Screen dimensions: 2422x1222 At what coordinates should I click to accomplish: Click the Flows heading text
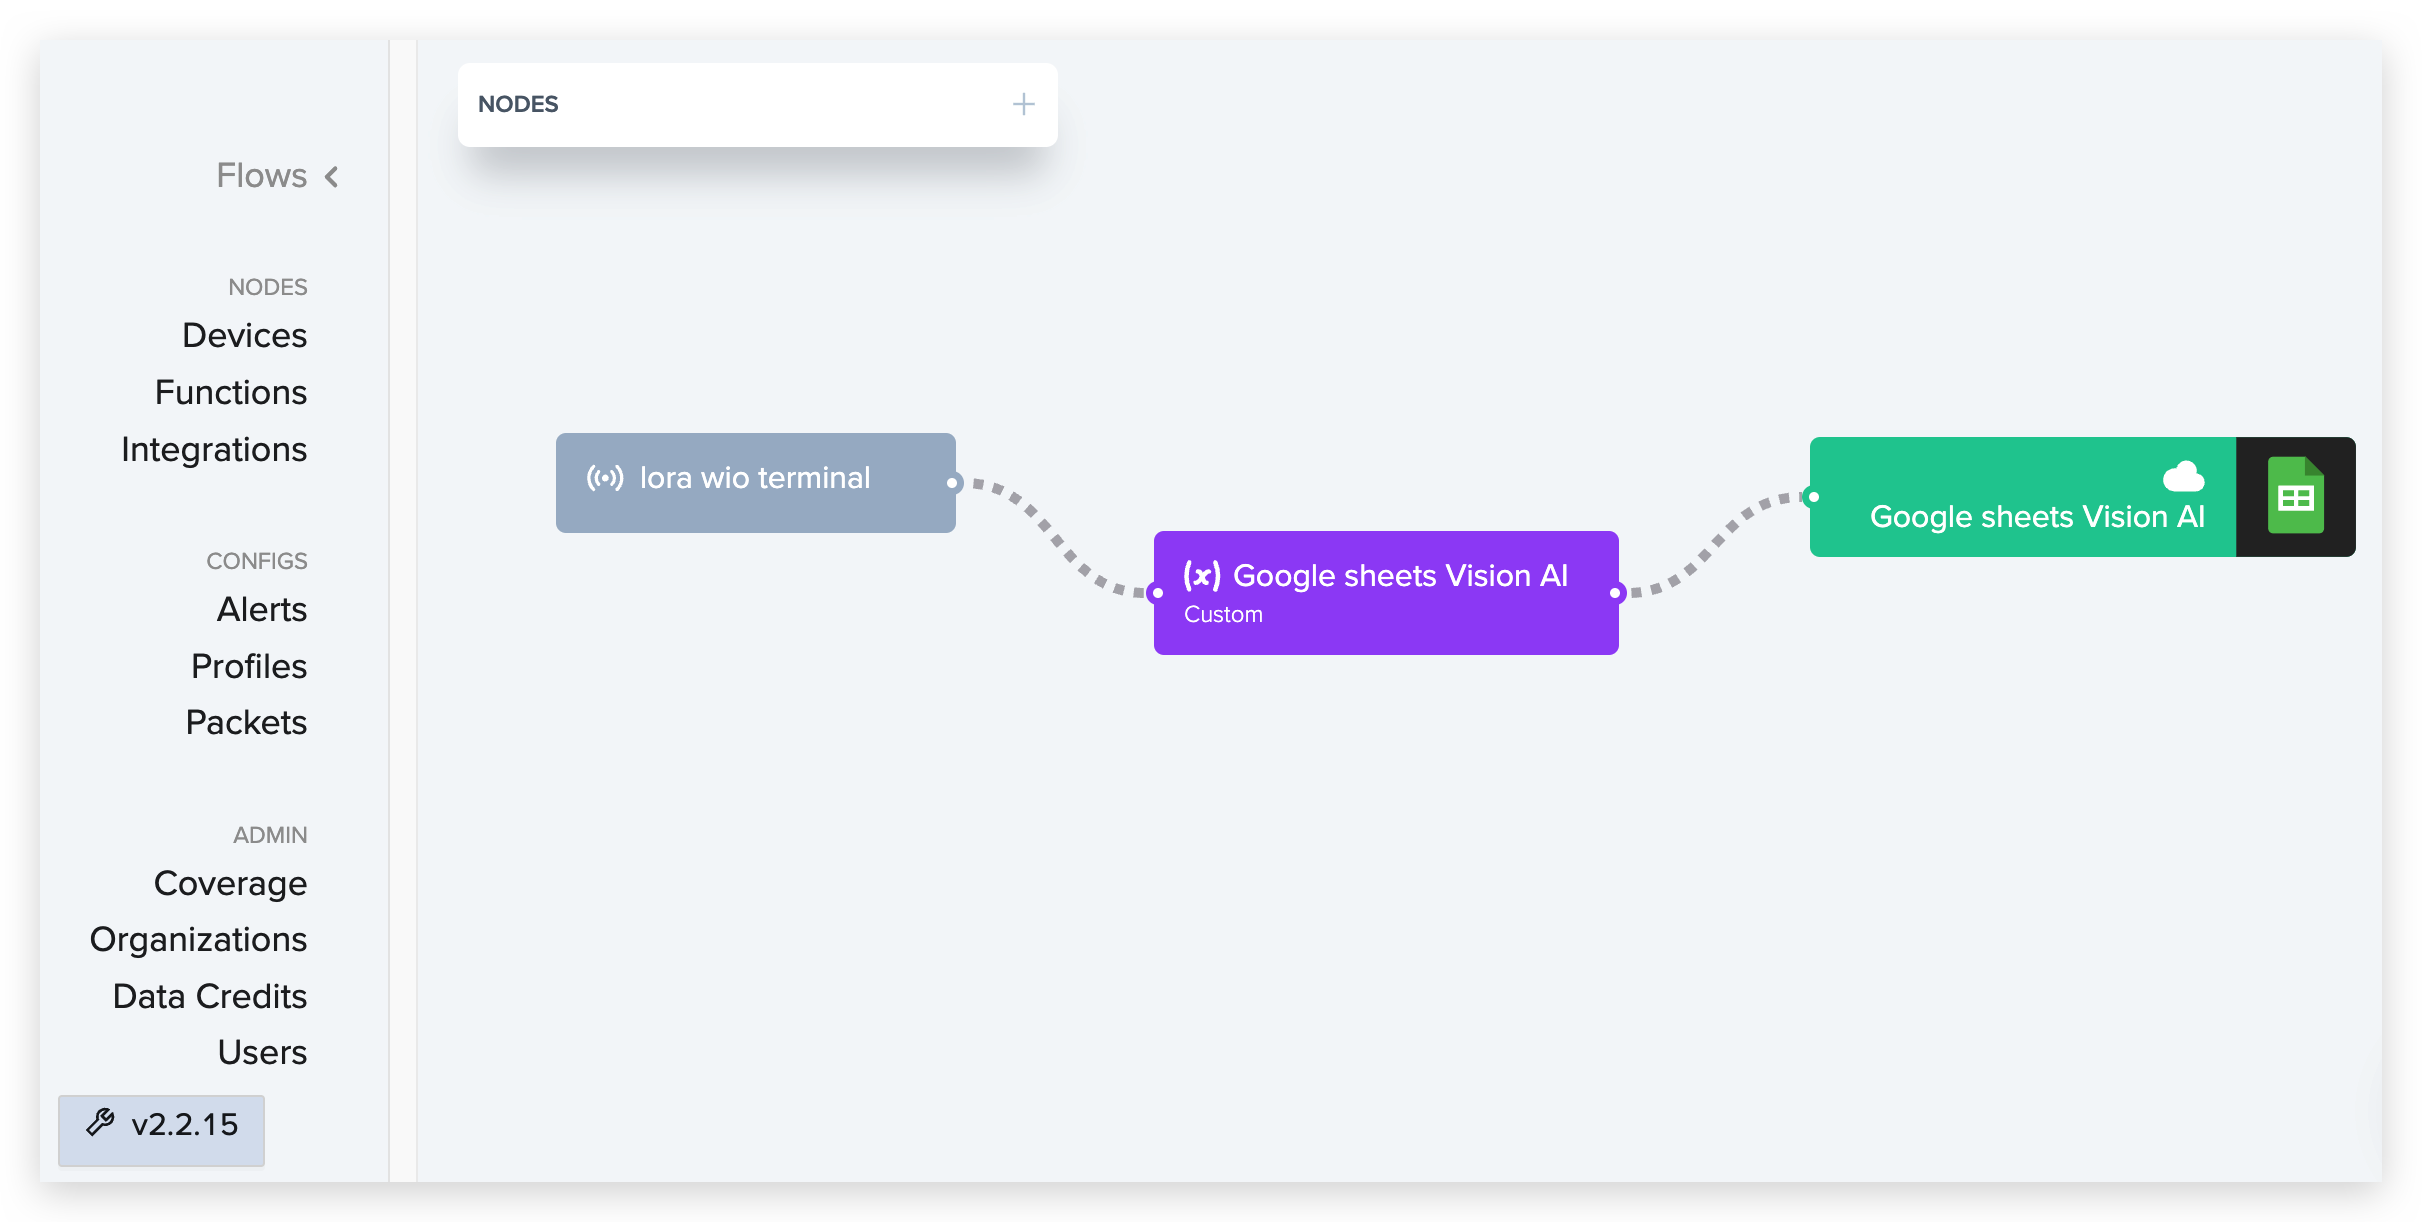coord(262,176)
